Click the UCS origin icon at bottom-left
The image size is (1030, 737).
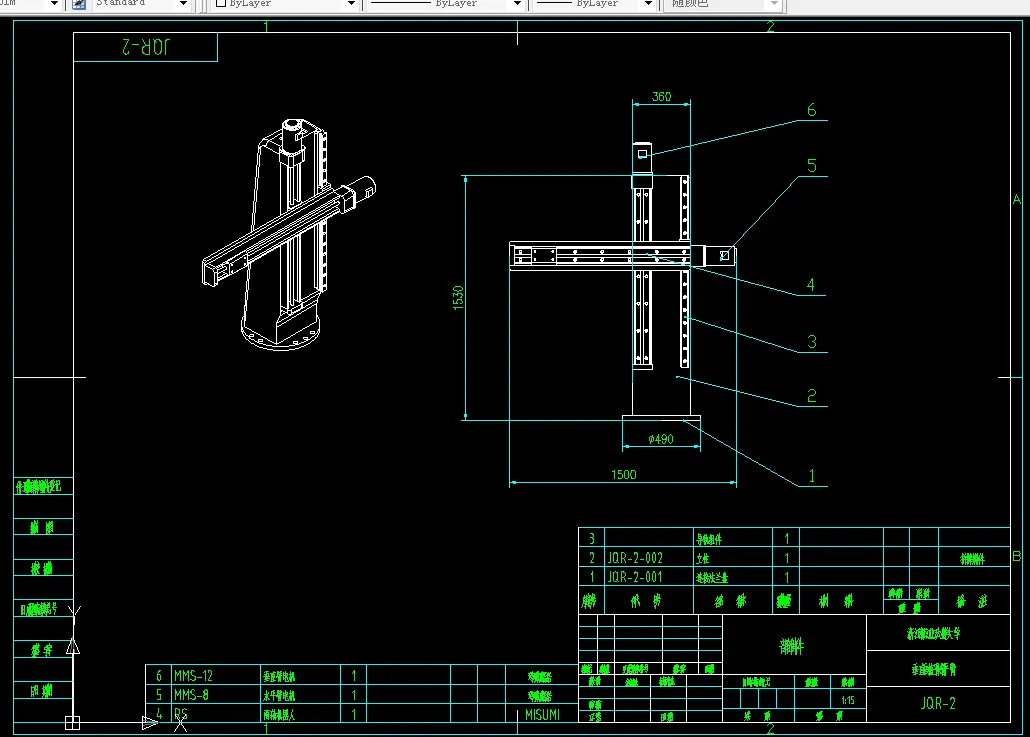(72, 723)
